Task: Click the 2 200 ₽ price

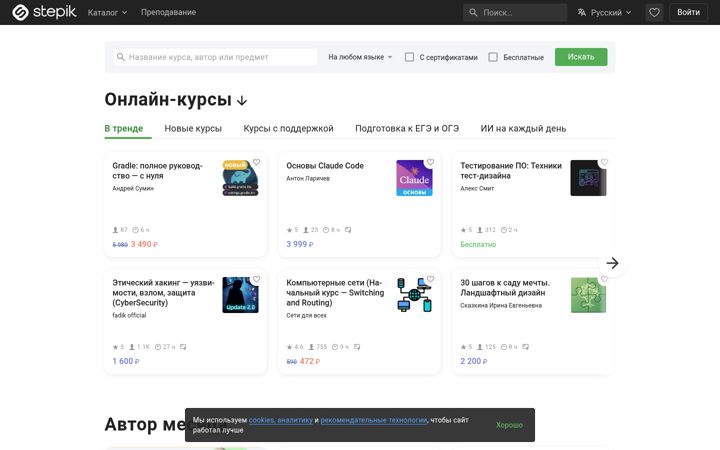Action: [x=474, y=361]
